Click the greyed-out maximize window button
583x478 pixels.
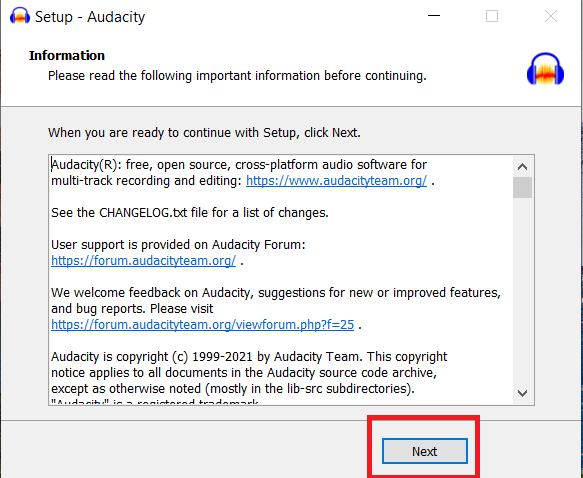pos(492,16)
